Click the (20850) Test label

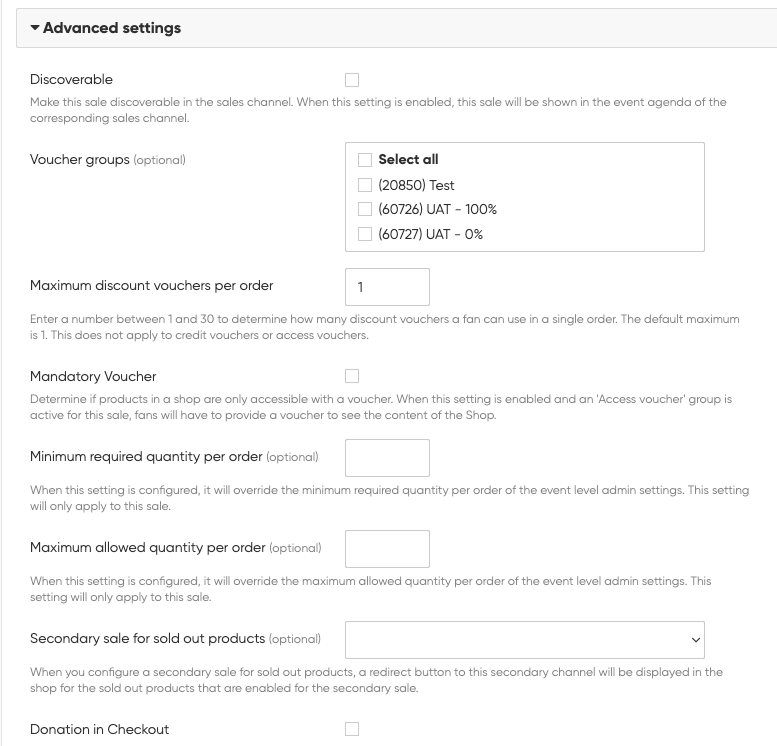click(416, 185)
